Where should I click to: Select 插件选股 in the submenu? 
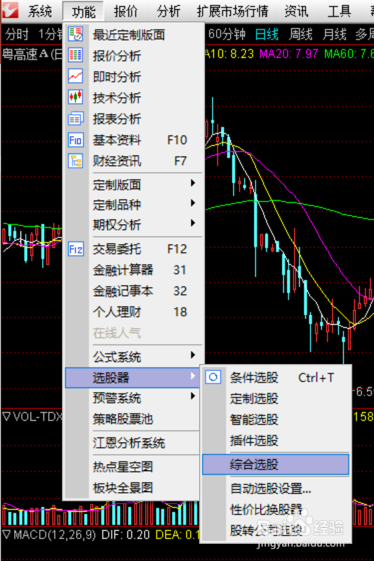(x=276, y=441)
